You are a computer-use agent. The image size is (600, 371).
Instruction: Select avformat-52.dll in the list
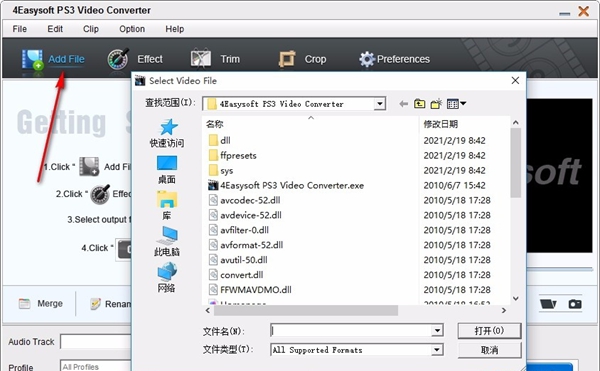[246, 245]
